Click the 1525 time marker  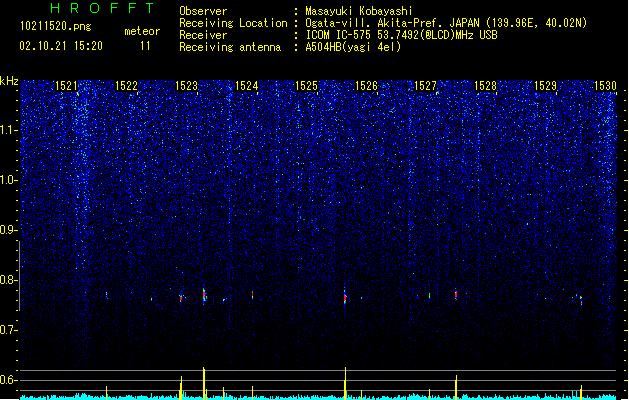click(306, 86)
